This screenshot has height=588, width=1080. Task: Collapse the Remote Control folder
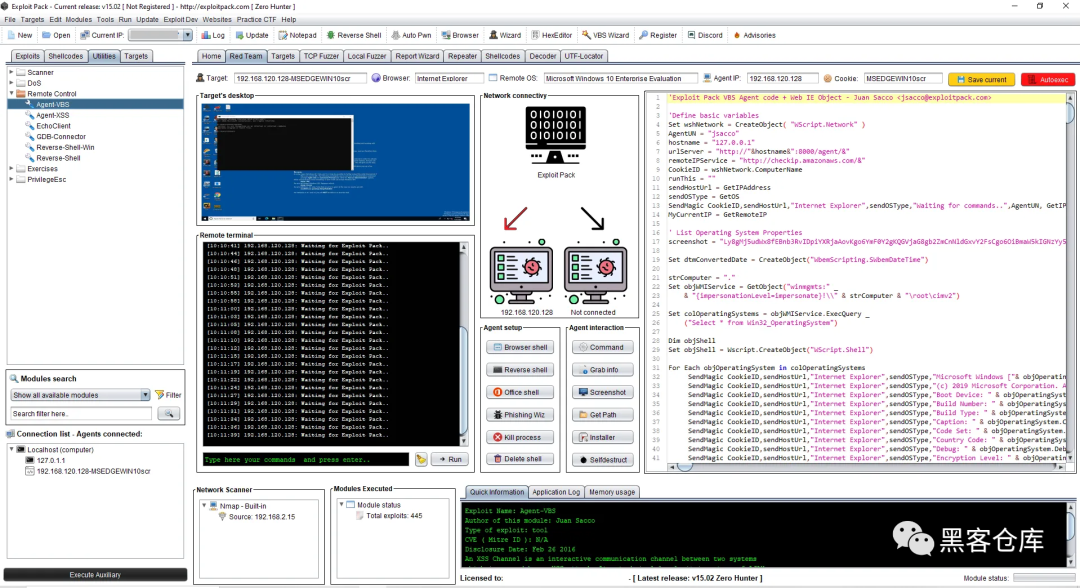coord(11,94)
